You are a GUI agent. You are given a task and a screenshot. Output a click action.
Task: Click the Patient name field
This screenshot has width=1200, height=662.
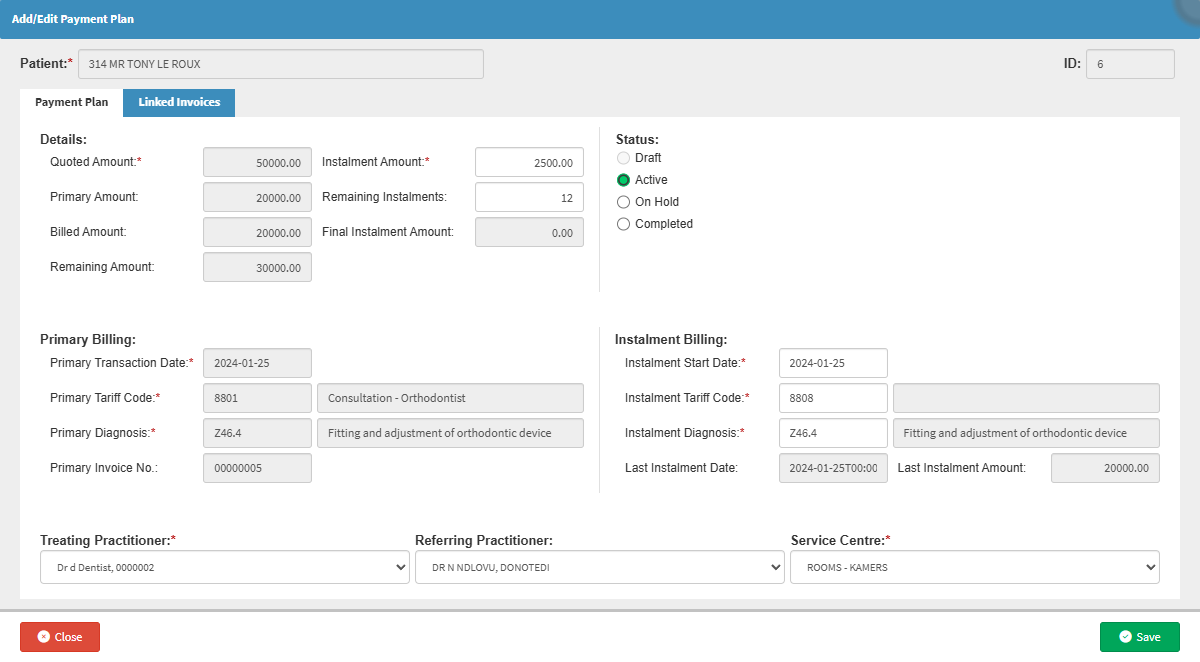pyautogui.click(x=281, y=64)
